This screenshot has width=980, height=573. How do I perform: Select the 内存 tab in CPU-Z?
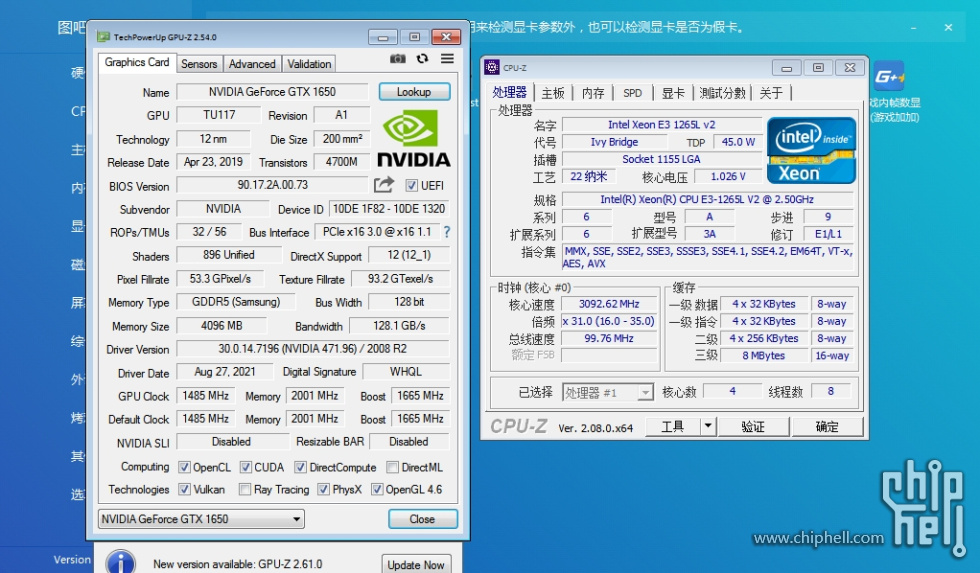(x=592, y=93)
